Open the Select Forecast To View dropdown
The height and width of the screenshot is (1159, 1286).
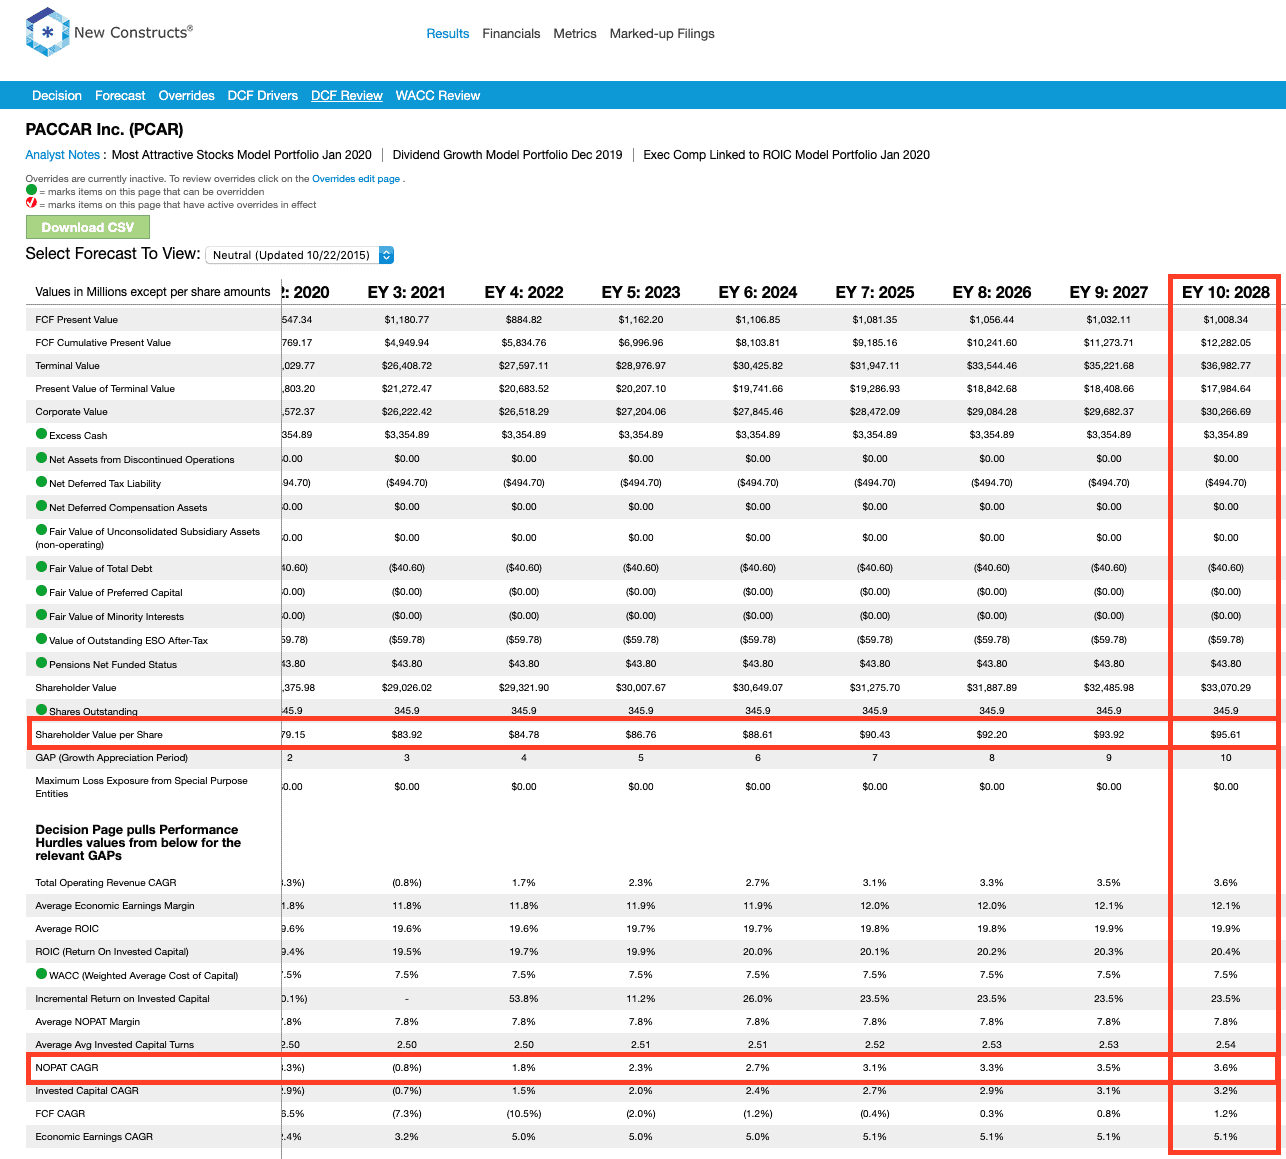[300, 255]
